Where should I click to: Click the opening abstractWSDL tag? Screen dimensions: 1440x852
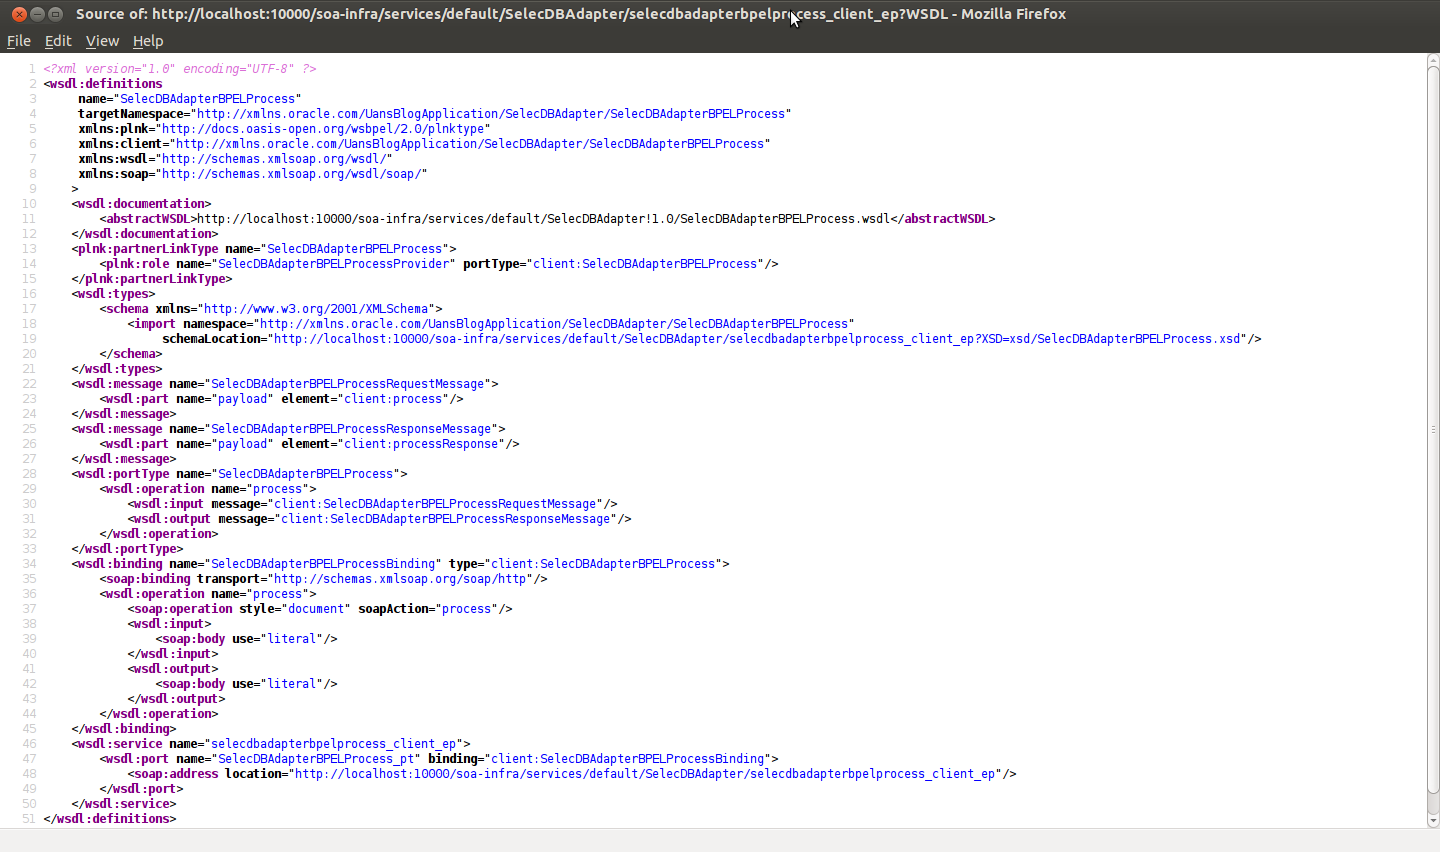[147, 219]
